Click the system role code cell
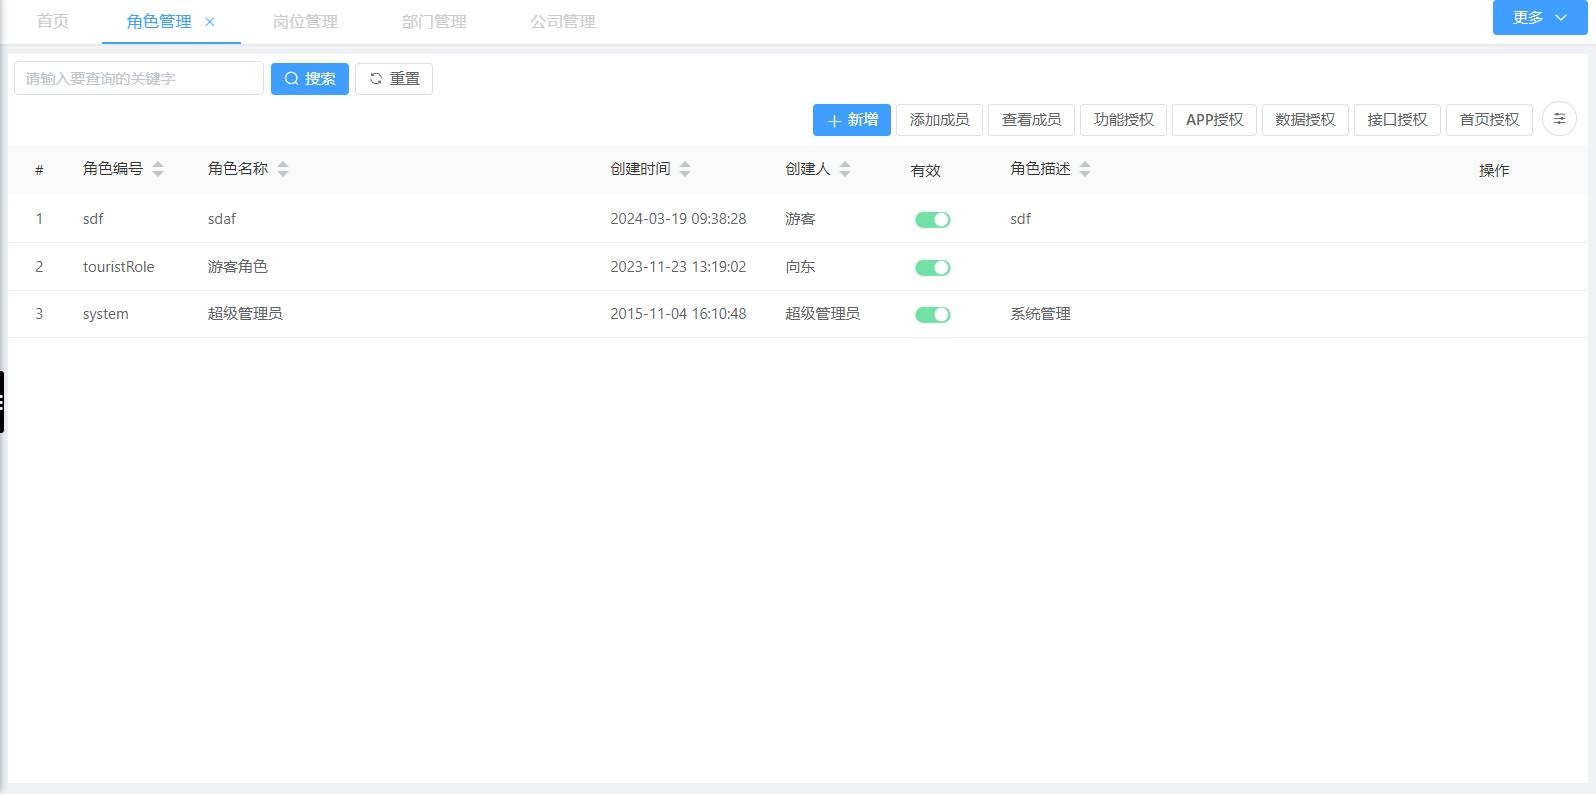The height and width of the screenshot is (794, 1596). coord(106,314)
